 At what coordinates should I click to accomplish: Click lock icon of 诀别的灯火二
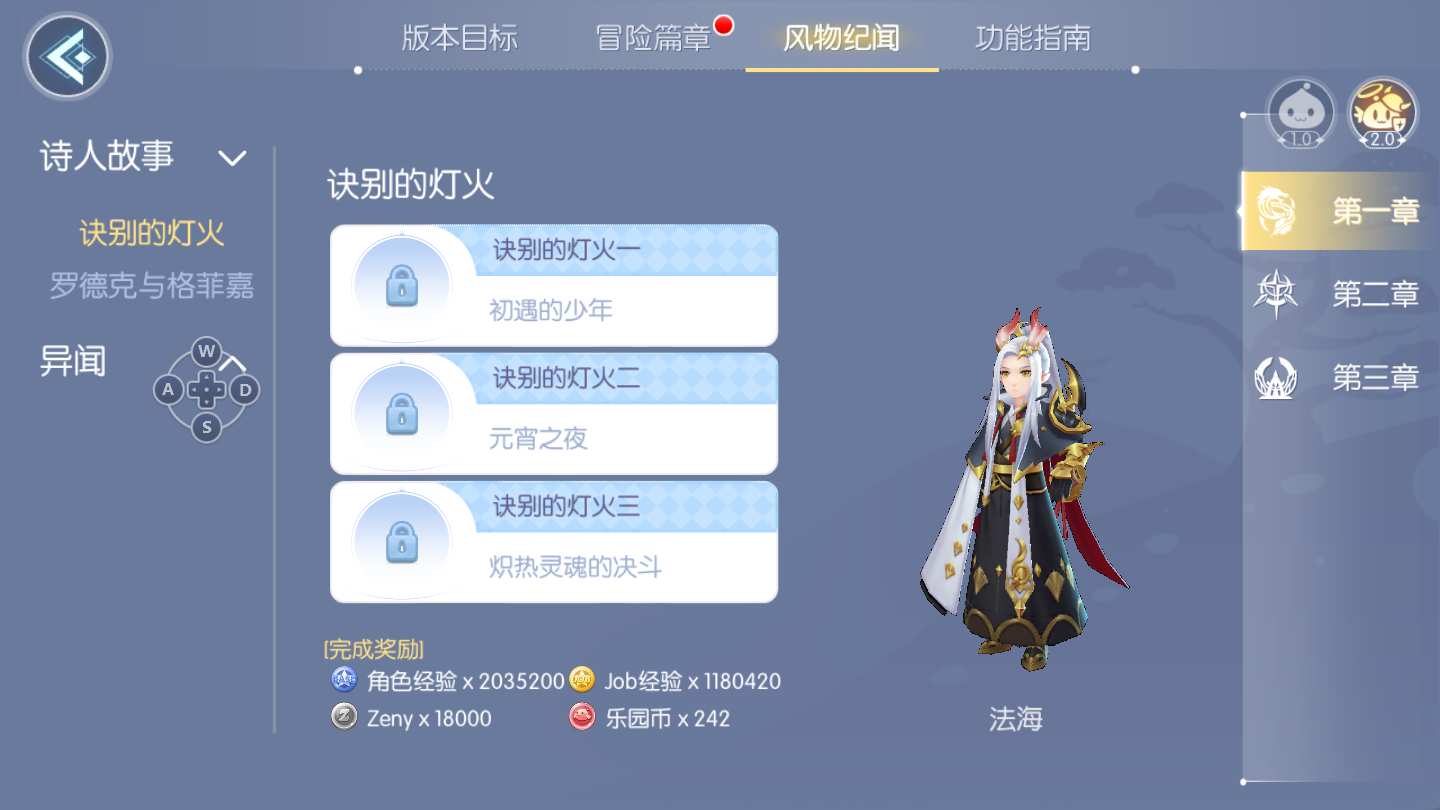pyautogui.click(x=402, y=413)
